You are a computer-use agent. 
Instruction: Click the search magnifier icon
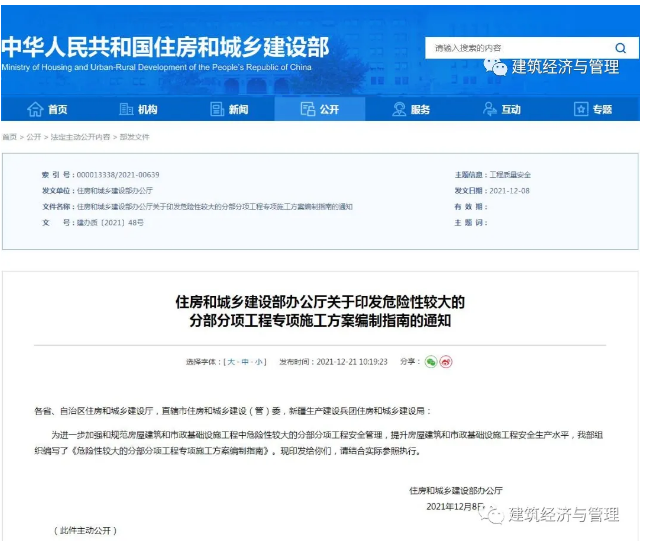(620, 48)
